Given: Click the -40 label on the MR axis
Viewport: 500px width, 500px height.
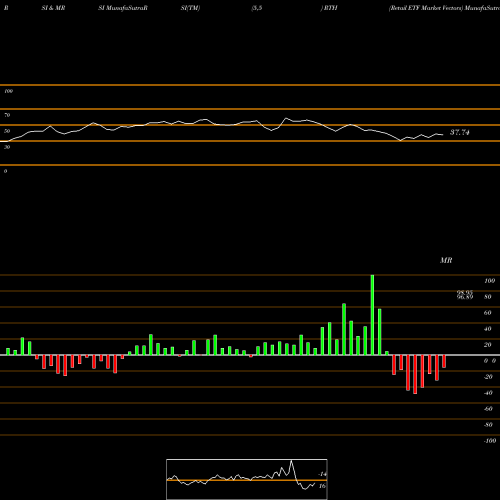Looking at the screenshot, I should 488,393.
